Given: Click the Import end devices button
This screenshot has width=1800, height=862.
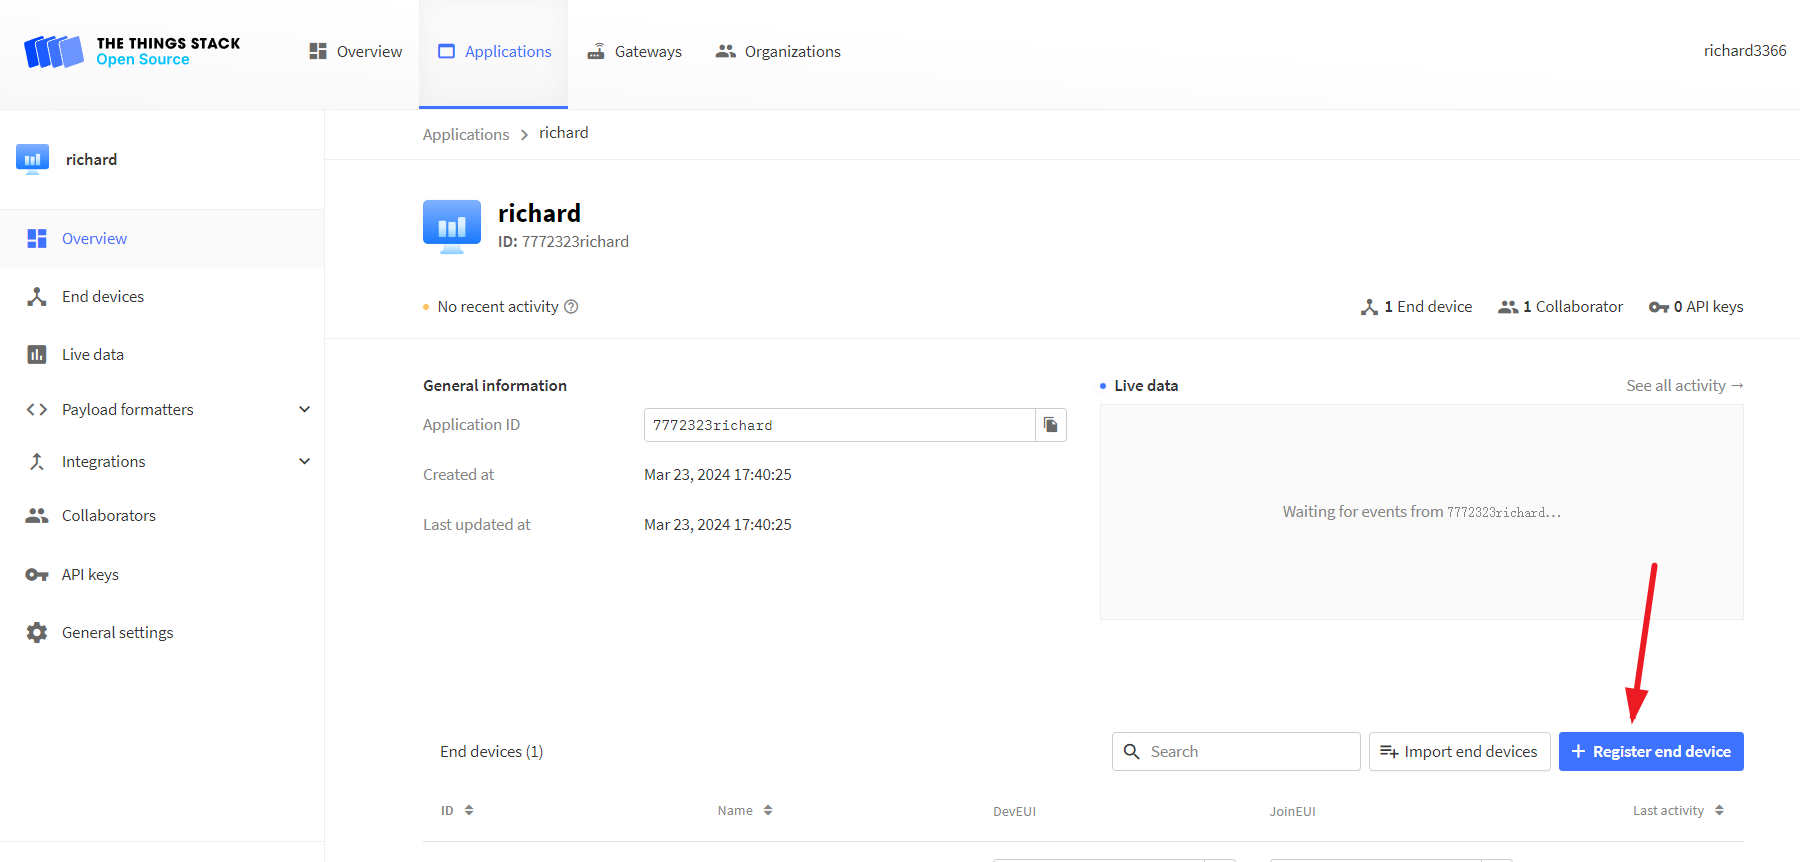Looking at the screenshot, I should [1459, 752].
